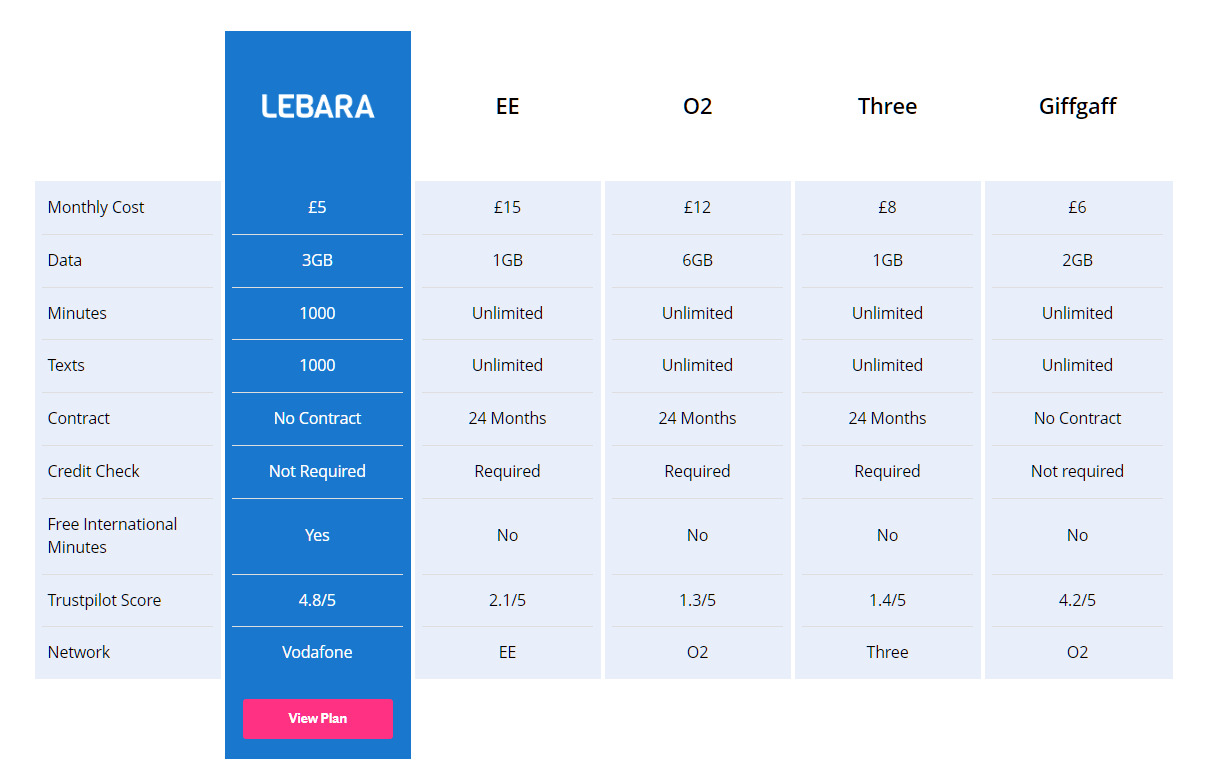Screen dimensions: 1207x772
Task: Click the Free International Minutes row label
Action: pyautogui.click(x=112, y=535)
